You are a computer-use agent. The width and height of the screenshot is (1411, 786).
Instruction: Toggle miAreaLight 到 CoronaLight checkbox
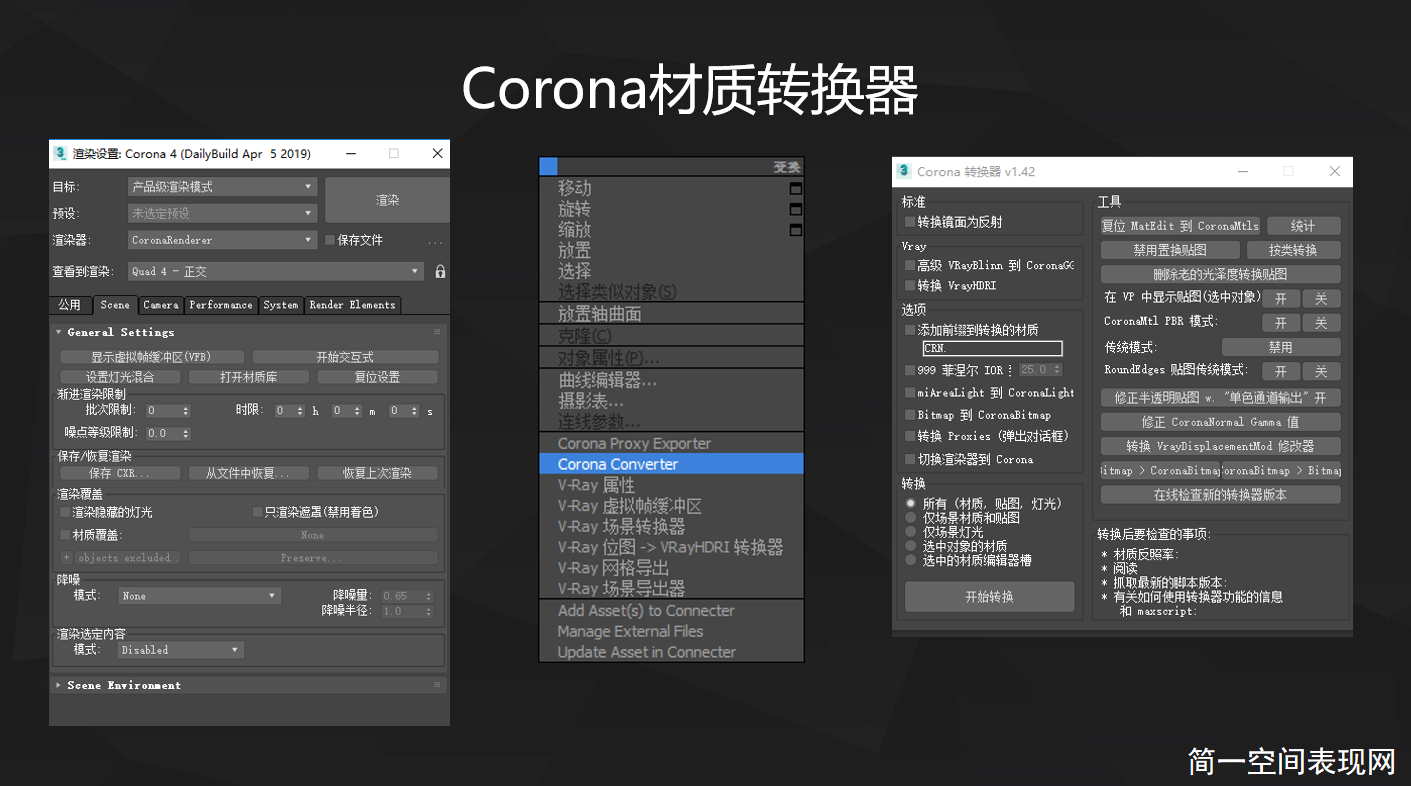click(909, 393)
